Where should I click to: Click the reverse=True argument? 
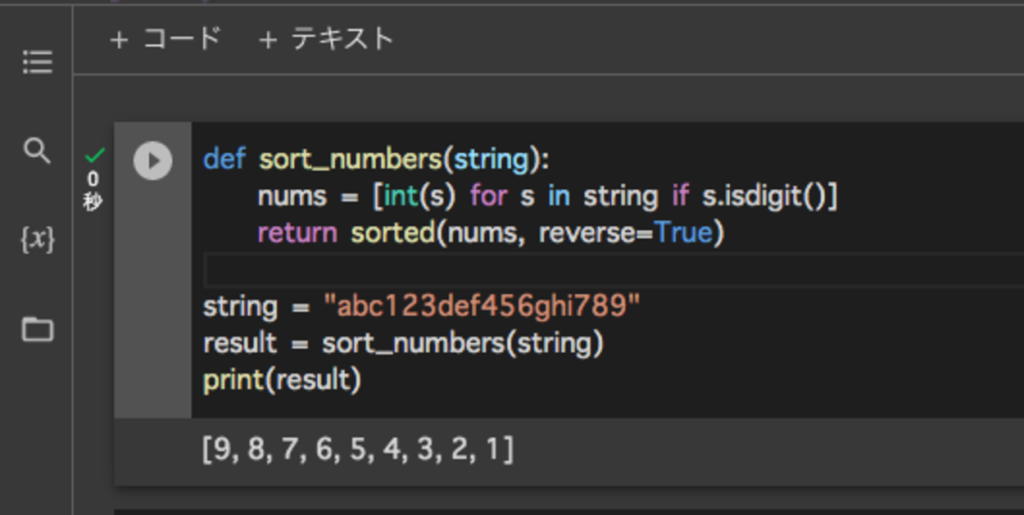626,233
